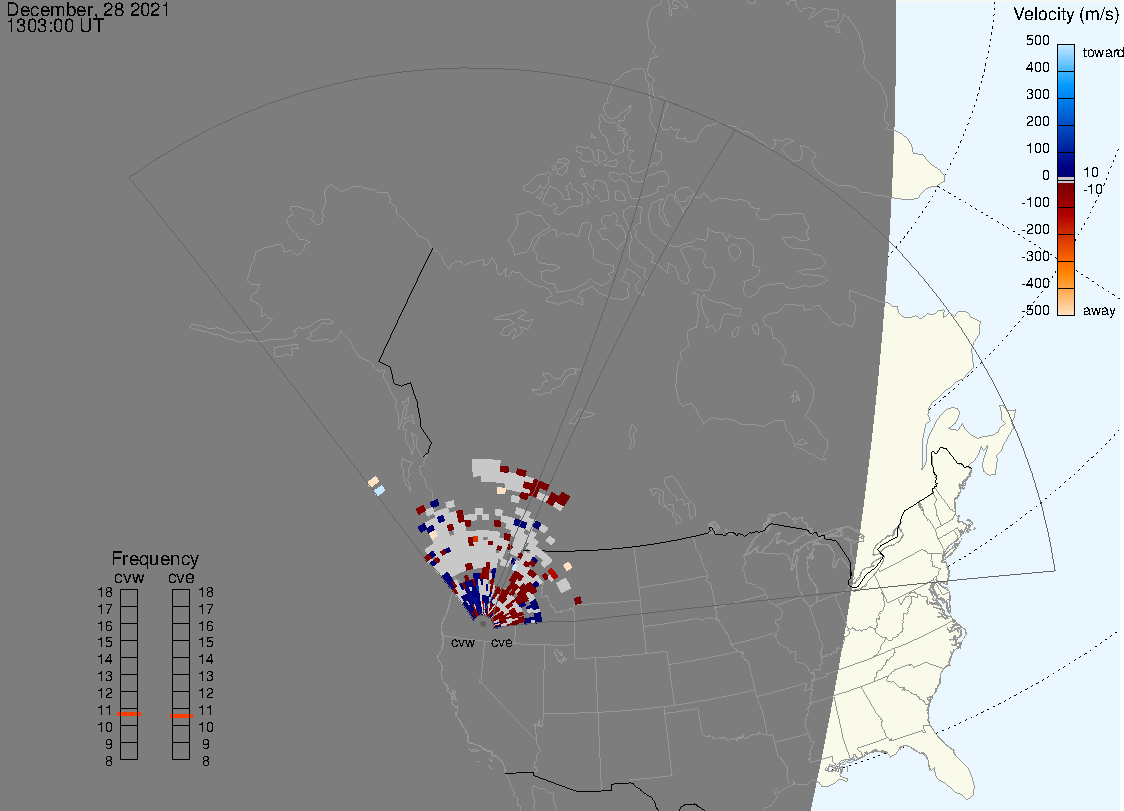Click the 0 value on velocity scale
The image size is (1124, 811).
[x=1046, y=176]
